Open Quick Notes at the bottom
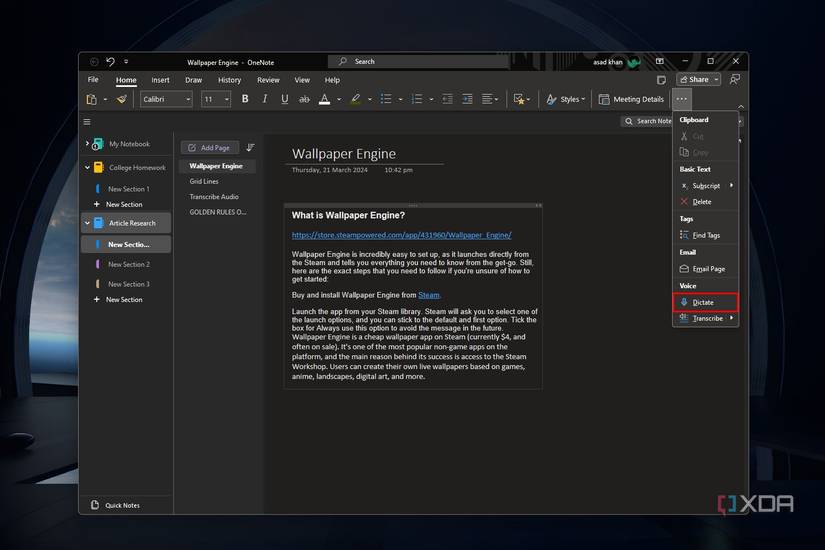825x550 pixels. point(116,505)
